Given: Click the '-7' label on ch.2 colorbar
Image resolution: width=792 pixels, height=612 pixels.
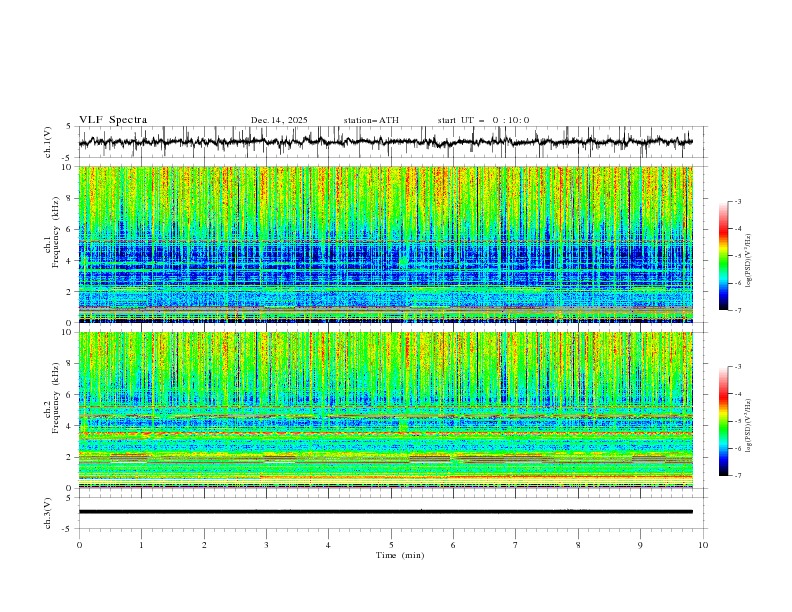Looking at the screenshot, I should (737, 475).
